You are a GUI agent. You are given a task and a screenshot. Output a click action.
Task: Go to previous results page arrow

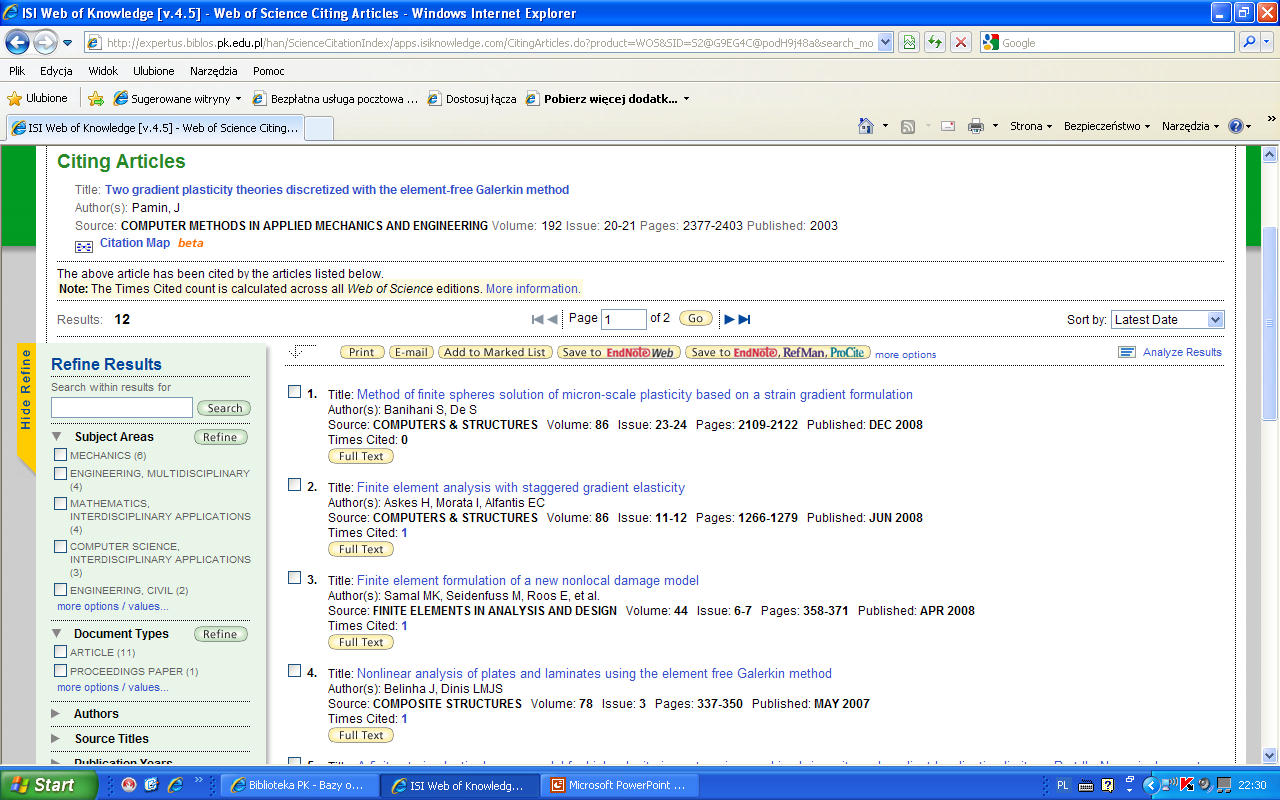[x=552, y=319]
